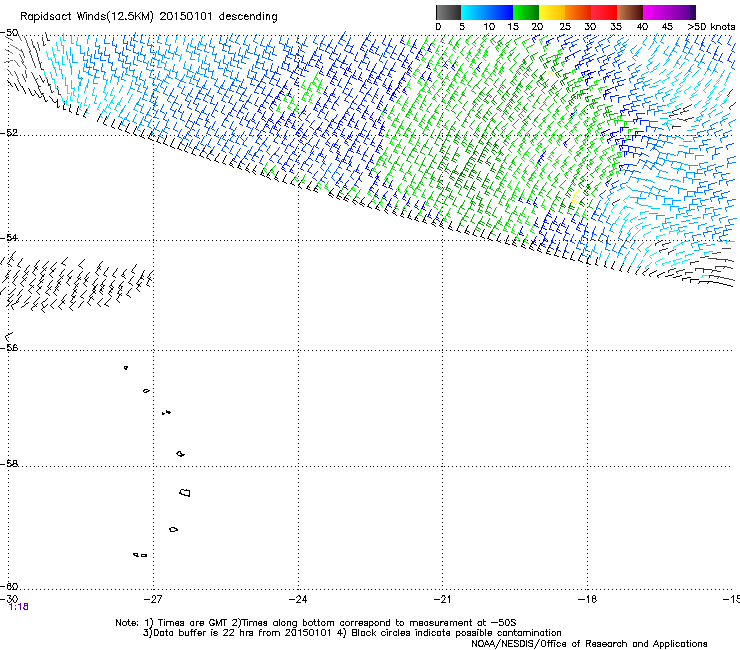Click the '>50 knots' legend label
This screenshot has width=740, height=650.
coord(711,27)
